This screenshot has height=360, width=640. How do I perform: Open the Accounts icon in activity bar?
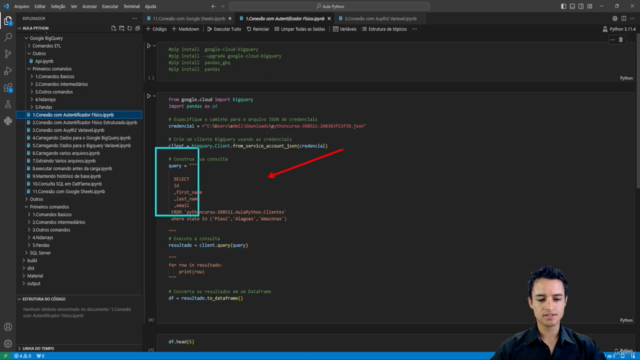click(x=8, y=327)
